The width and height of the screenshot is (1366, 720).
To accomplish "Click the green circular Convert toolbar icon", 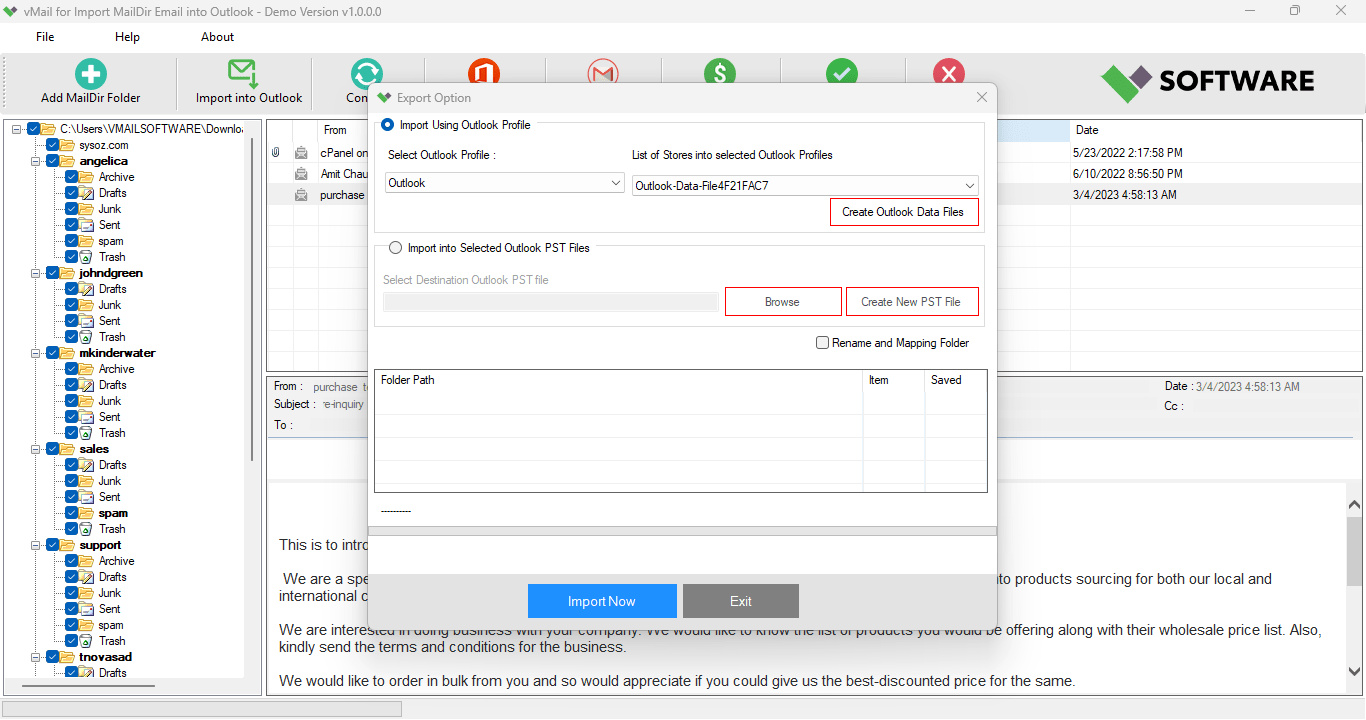I will click(367, 72).
